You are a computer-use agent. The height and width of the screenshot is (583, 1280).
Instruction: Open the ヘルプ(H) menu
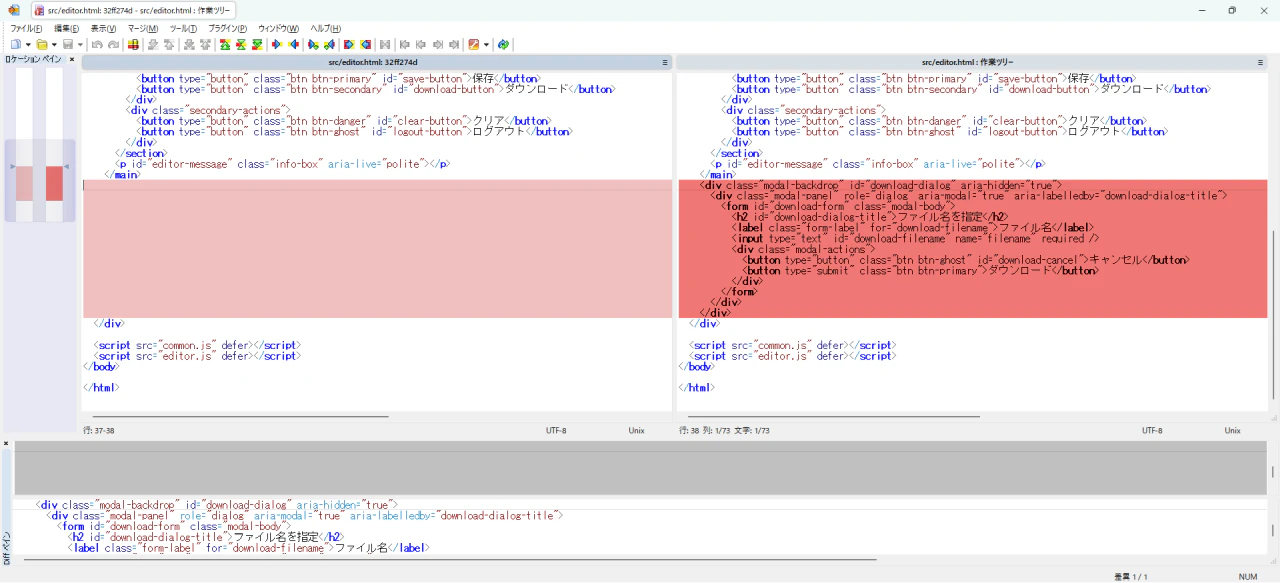(325, 28)
